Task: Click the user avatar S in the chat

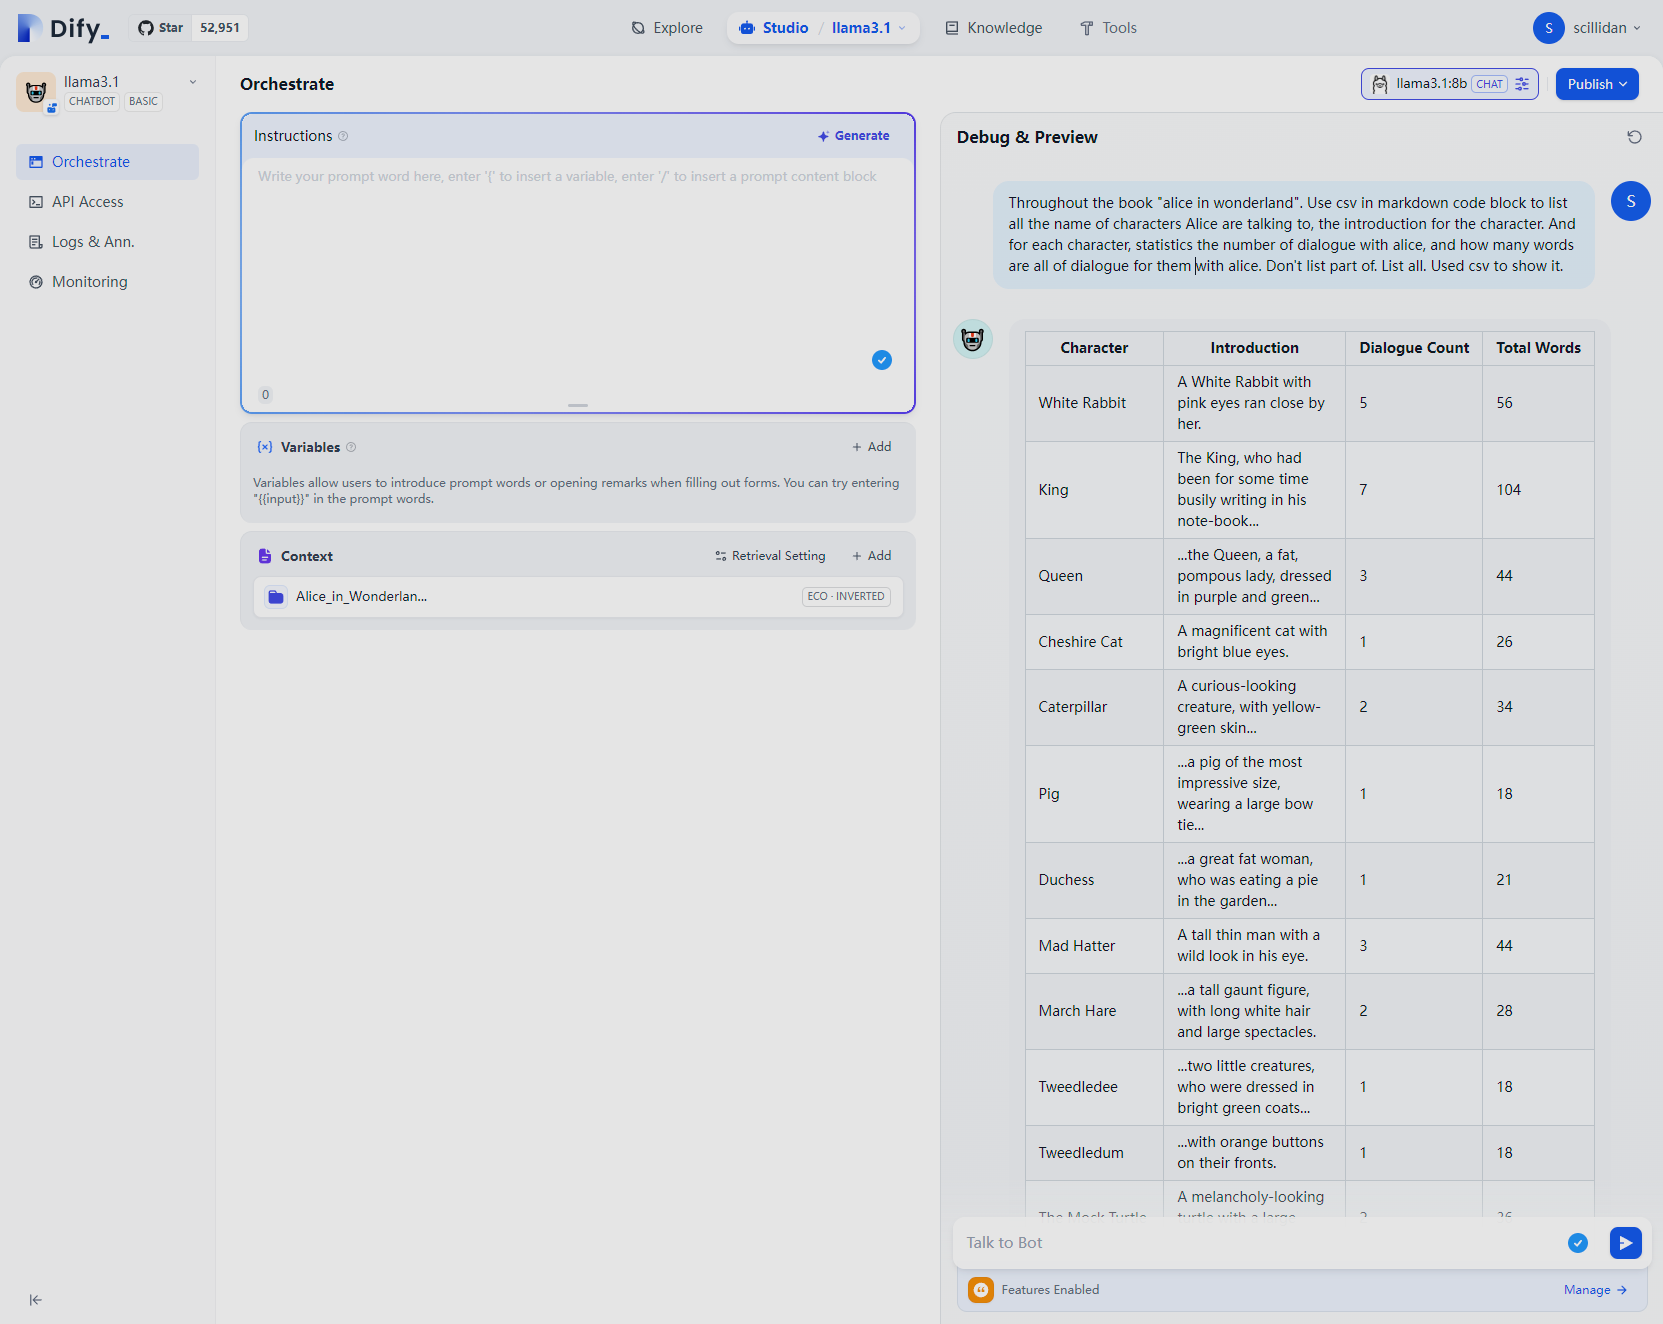Action: [x=1631, y=201]
